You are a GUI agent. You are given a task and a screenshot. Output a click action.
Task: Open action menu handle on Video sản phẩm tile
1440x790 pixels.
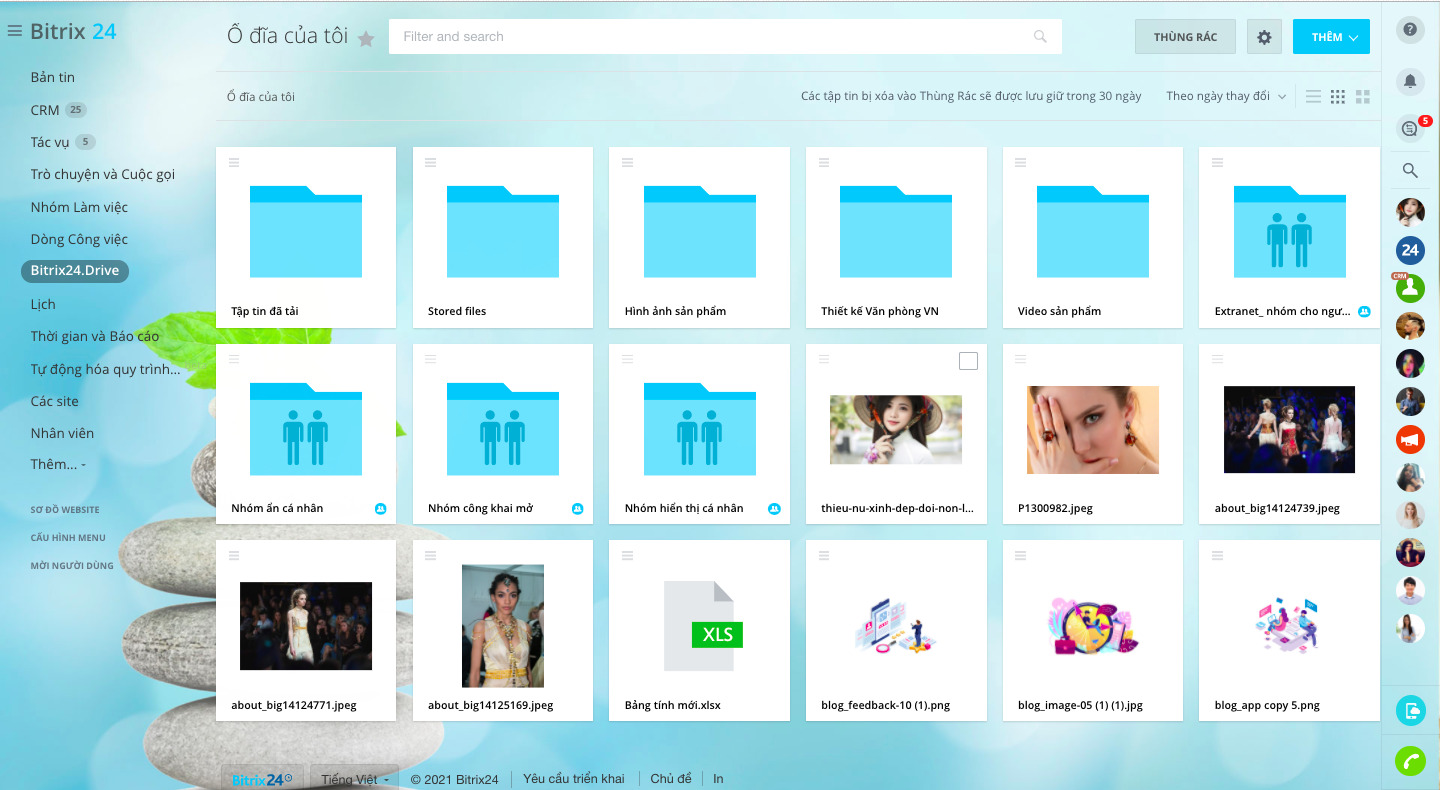point(1021,162)
